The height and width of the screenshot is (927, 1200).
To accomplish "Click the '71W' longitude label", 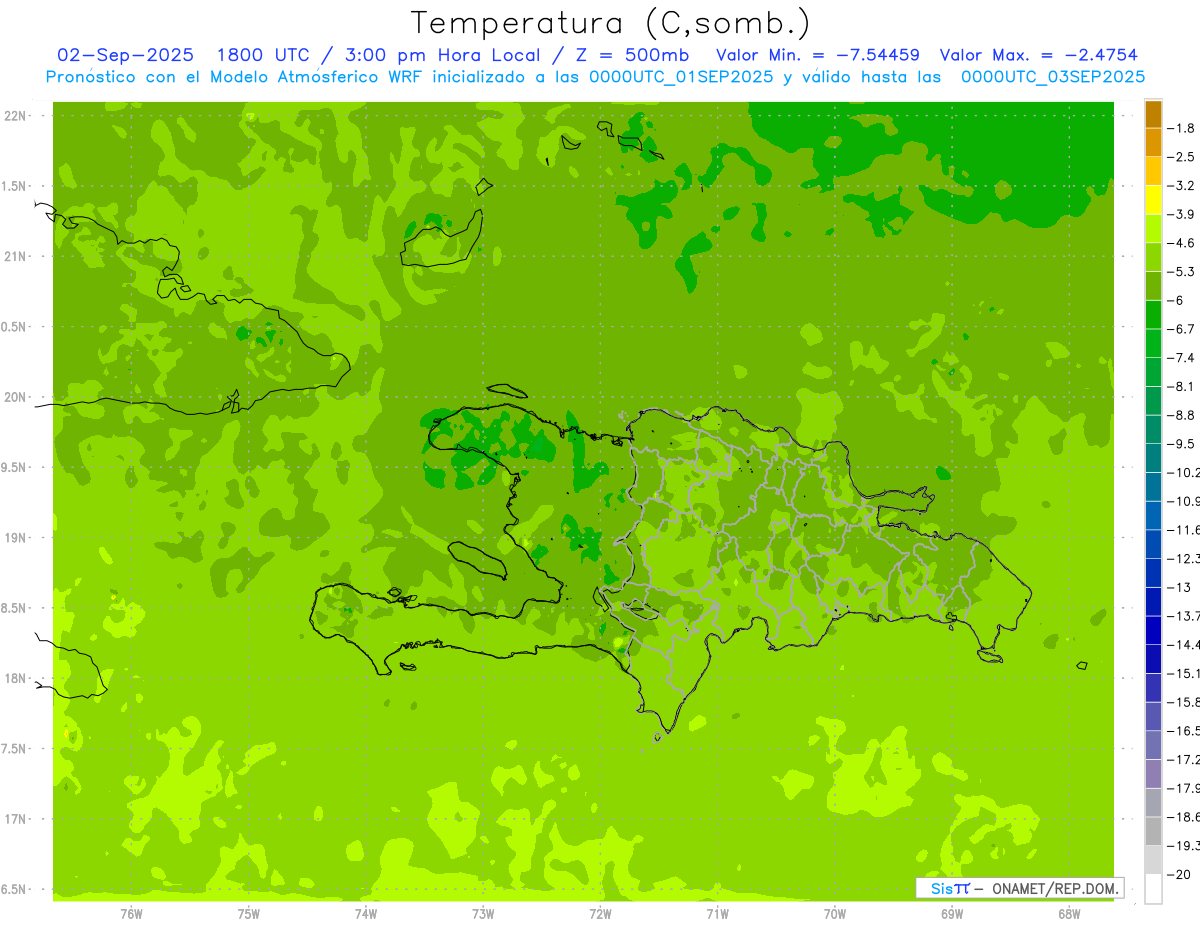I will 717,914.
